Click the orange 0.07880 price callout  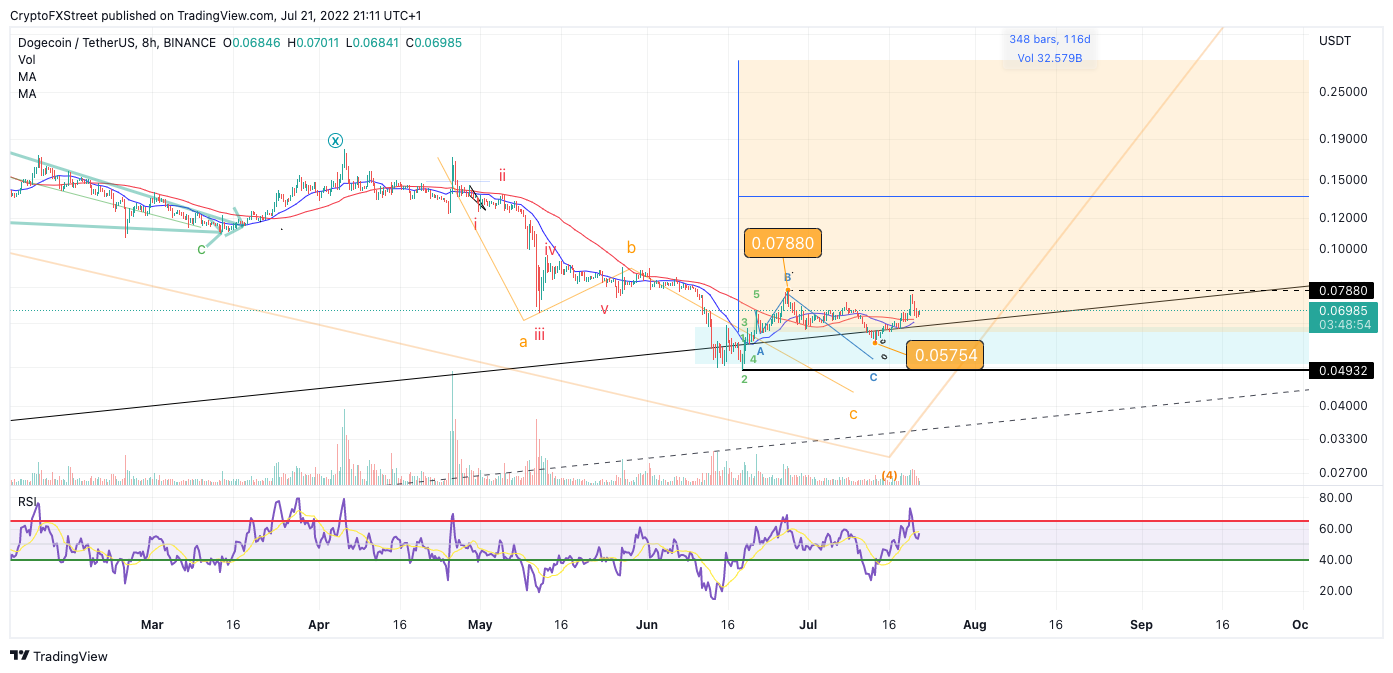[782, 242]
